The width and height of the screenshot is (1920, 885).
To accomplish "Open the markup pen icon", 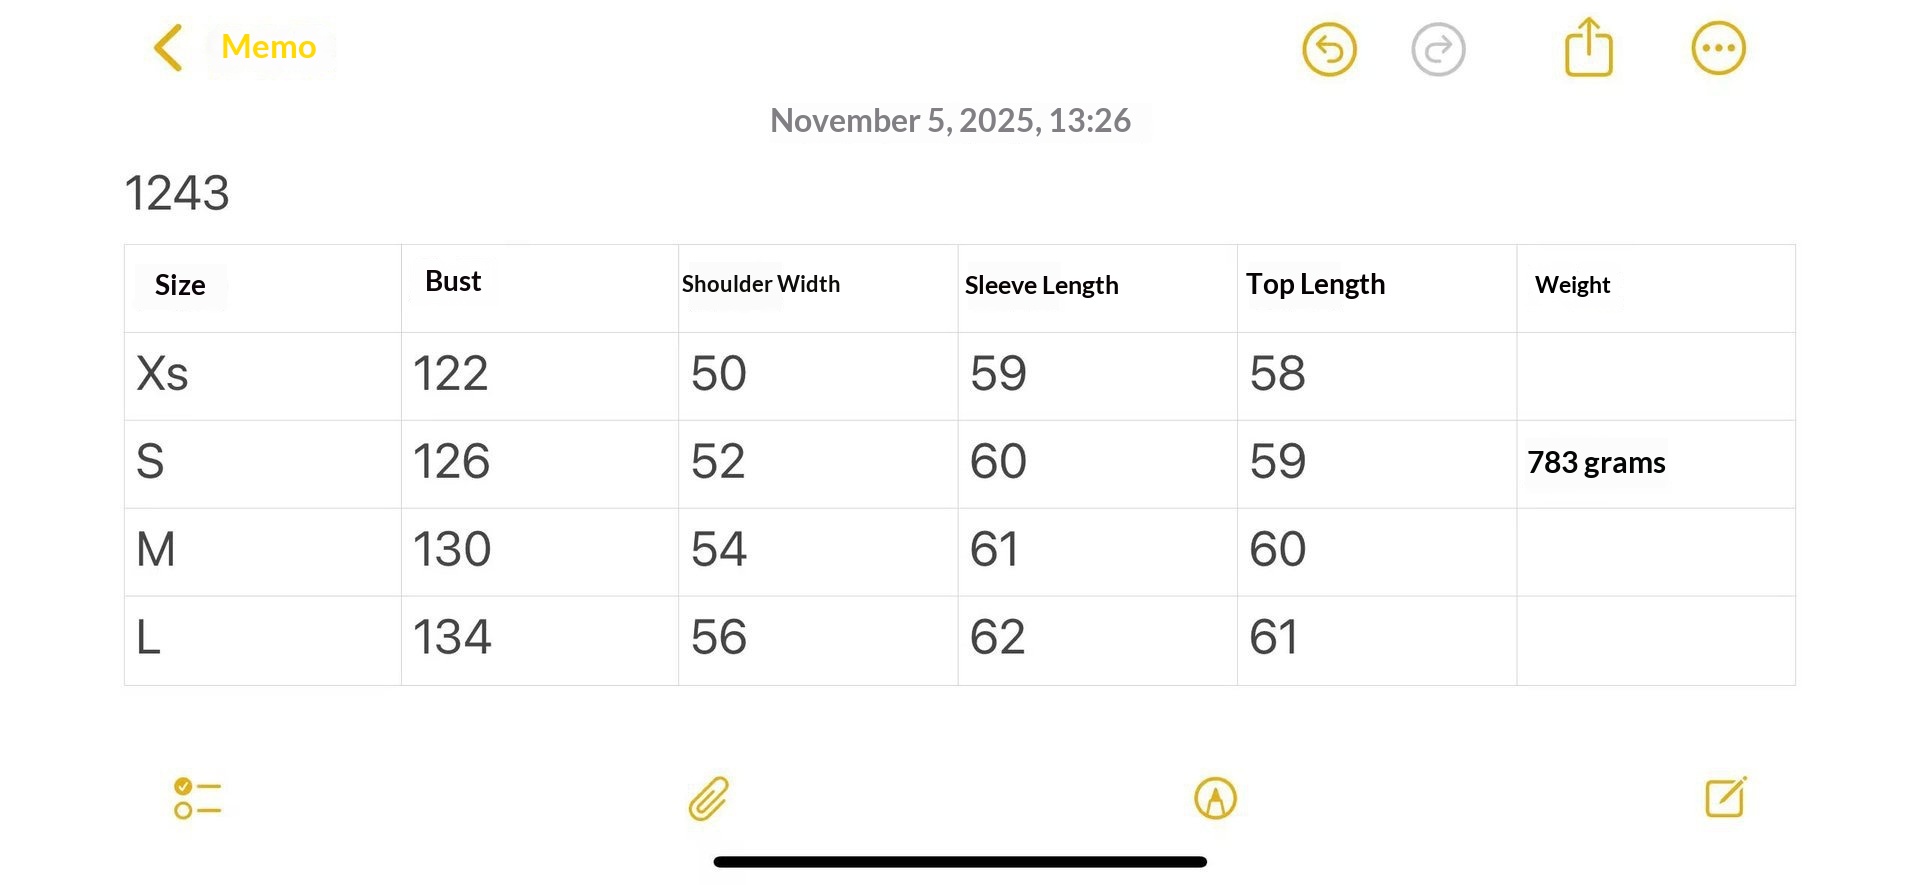I will point(1215,798).
